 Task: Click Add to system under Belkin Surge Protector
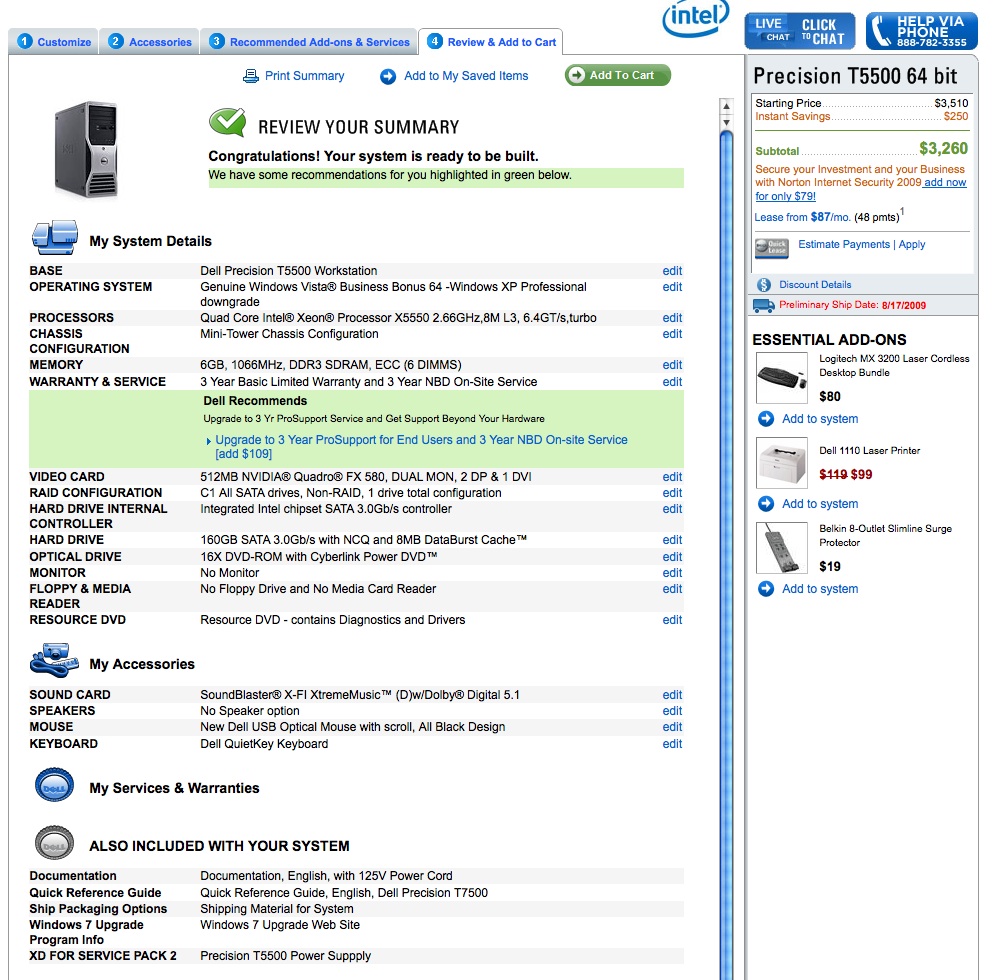(820, 589)
